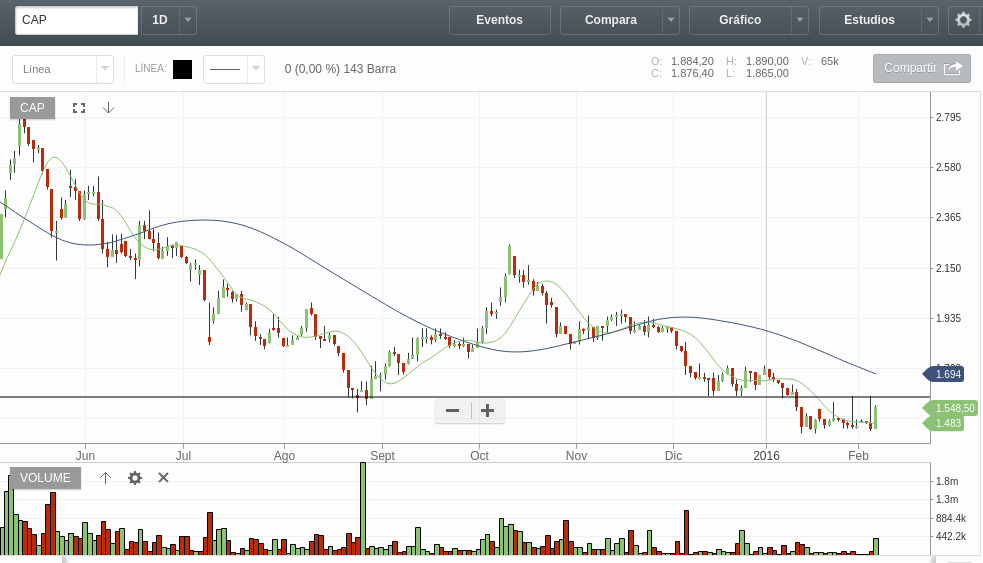Image resolution: width=983 pixels, height=563 pixels.
Task: Open chart settings gear icon
Action: pyautogui.click(x=963, y=20)
